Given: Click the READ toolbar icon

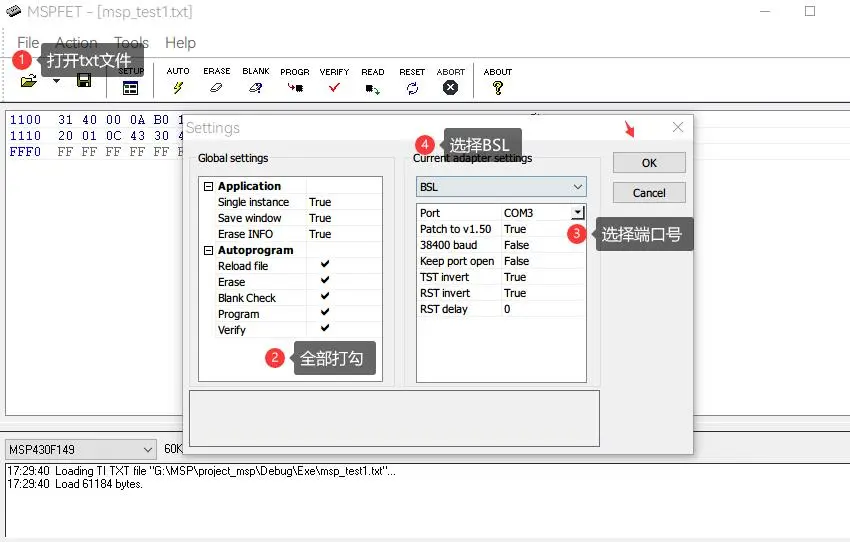Looking at the screenshot, I should coord(372,87).
